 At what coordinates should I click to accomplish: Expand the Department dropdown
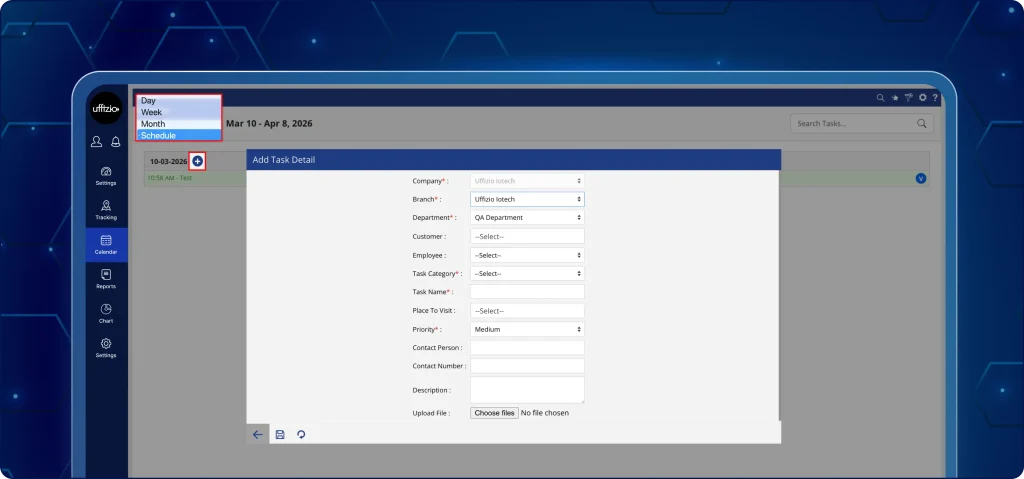click(527, 217)
